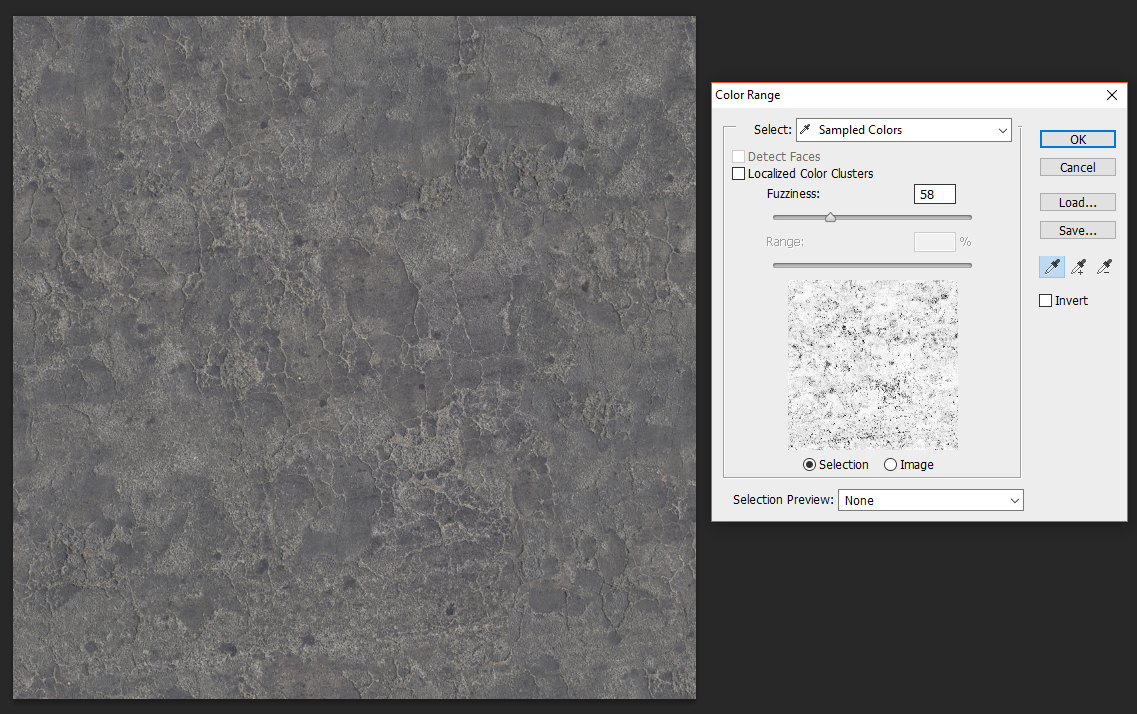The width and height of the screenshot is (1137, 714).
Task: Select the Selection radio button
Action: click(809, 464)
